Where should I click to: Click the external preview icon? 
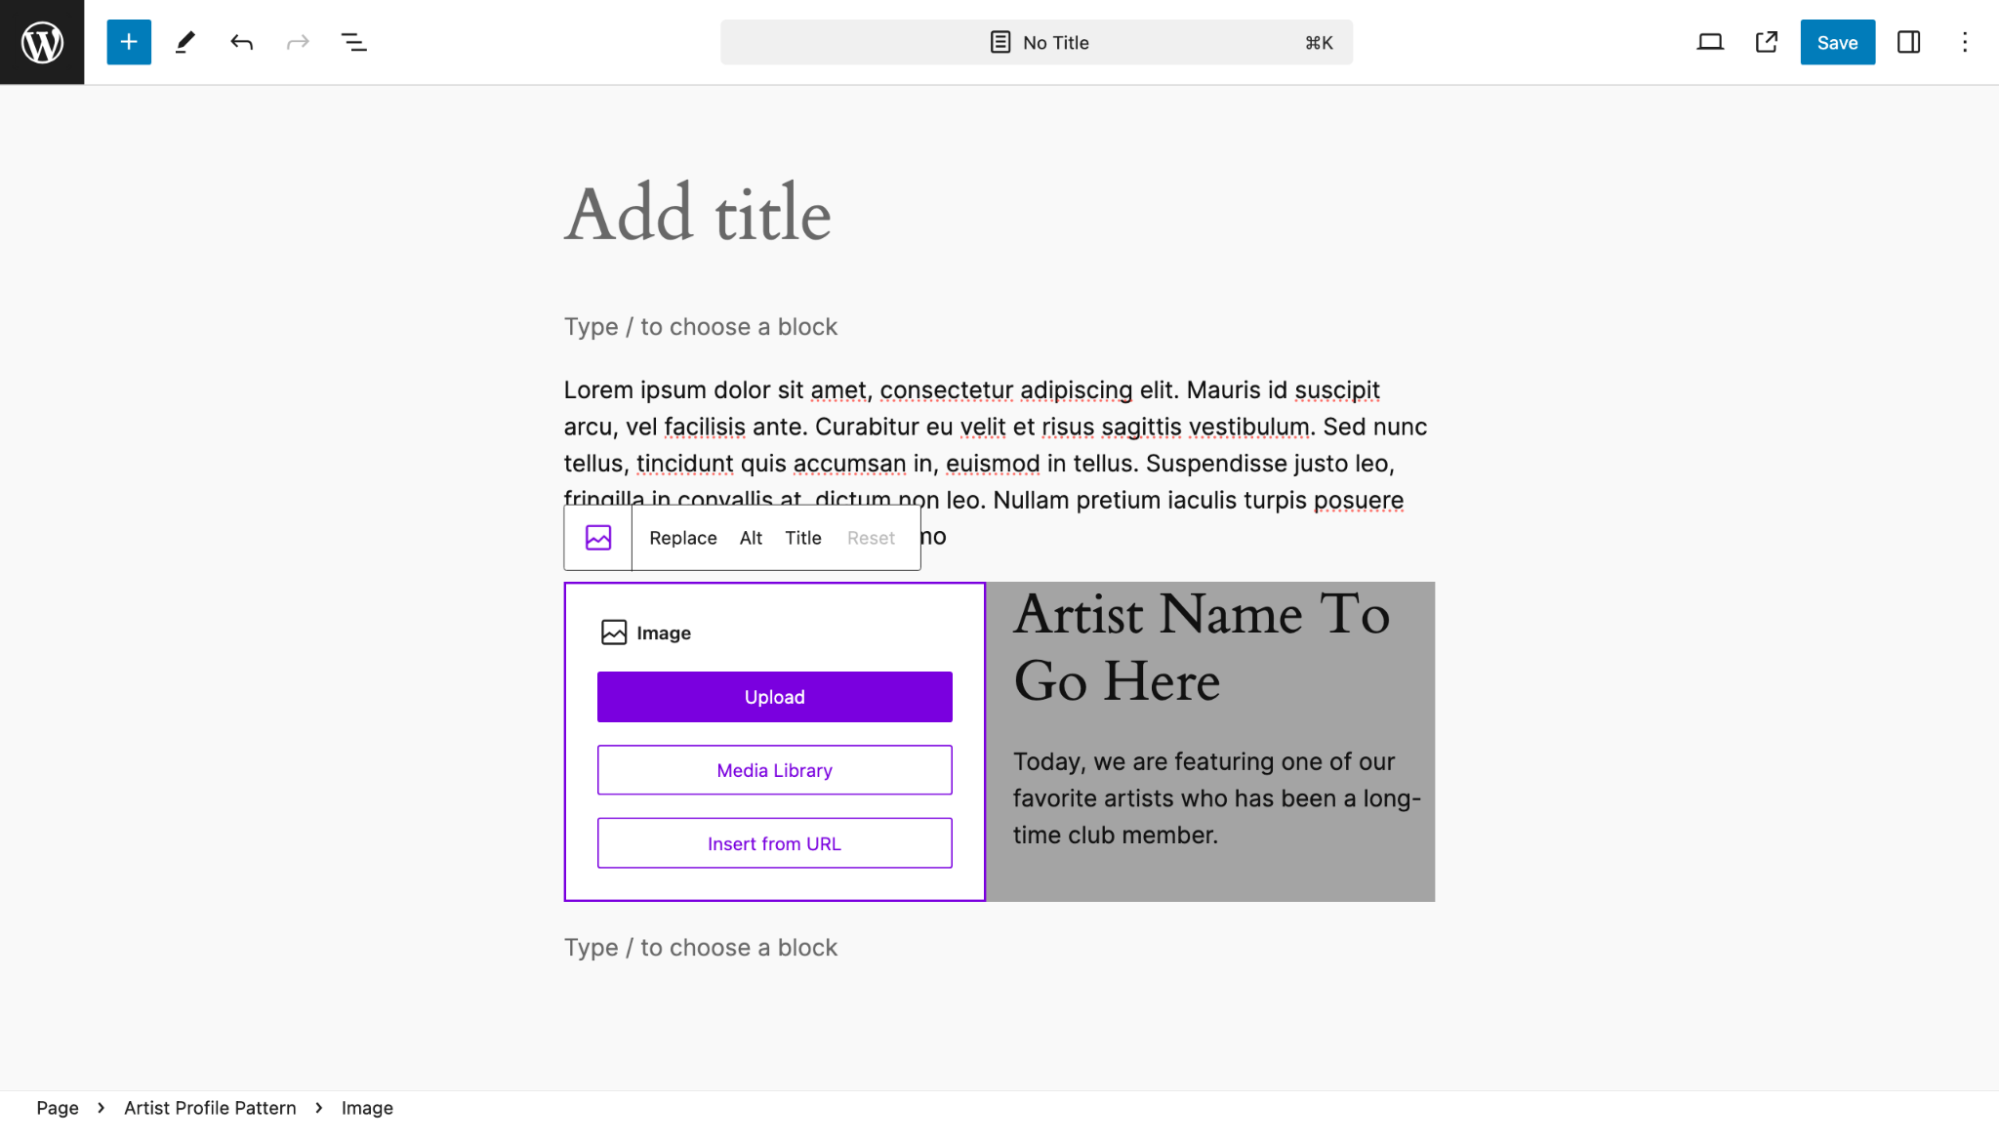pos(1767,41)
